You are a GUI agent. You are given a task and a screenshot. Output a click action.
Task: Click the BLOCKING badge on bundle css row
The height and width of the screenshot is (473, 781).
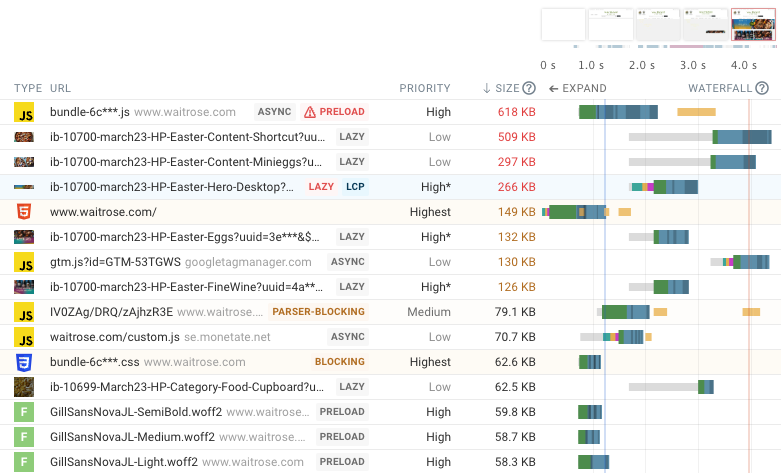click(340, 362)
